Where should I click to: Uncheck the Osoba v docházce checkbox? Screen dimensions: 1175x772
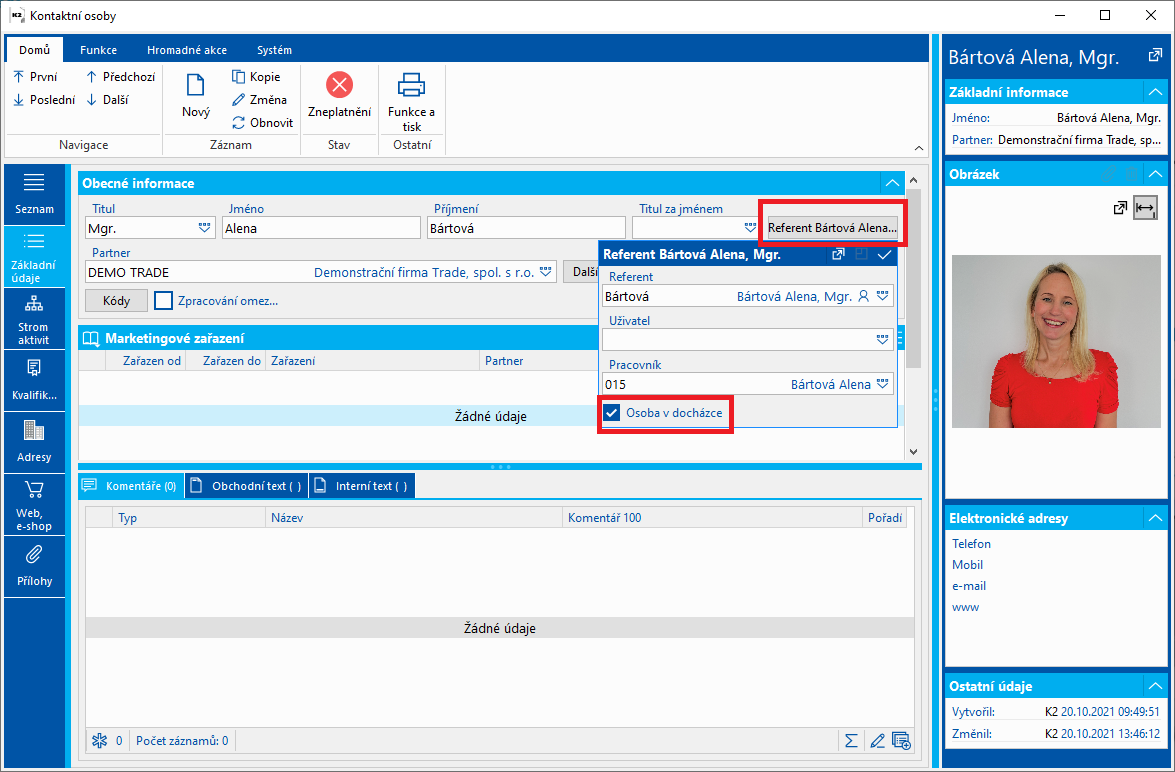[612, 413]
